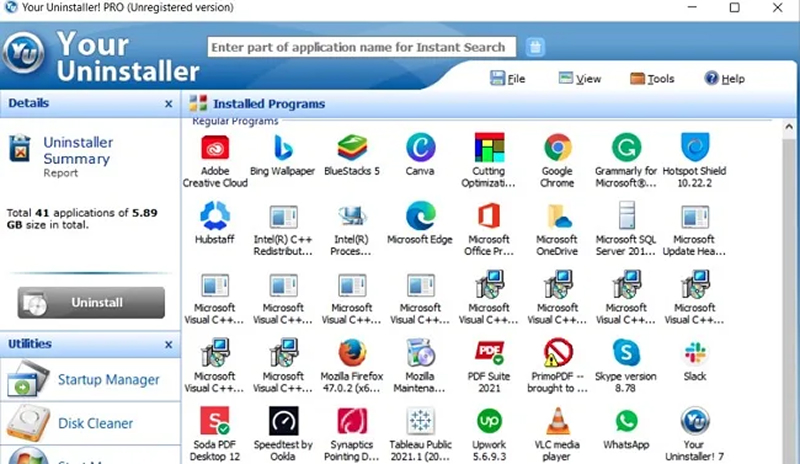Select Synaptics Pointing Device icon
The height and width of the screenshot is (464, 800).
[352, 421]
